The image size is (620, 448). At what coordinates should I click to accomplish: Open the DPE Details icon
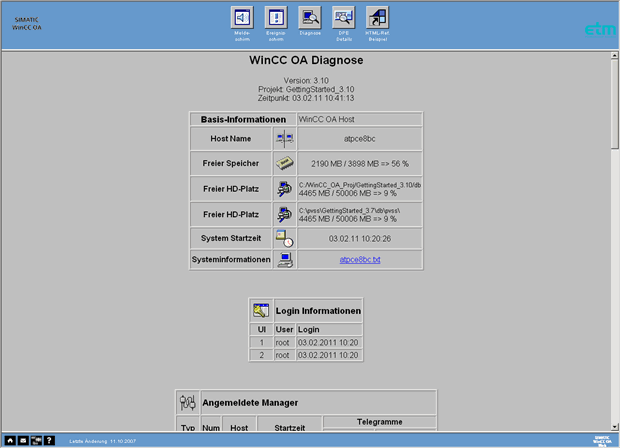click(x=344, y=17)
